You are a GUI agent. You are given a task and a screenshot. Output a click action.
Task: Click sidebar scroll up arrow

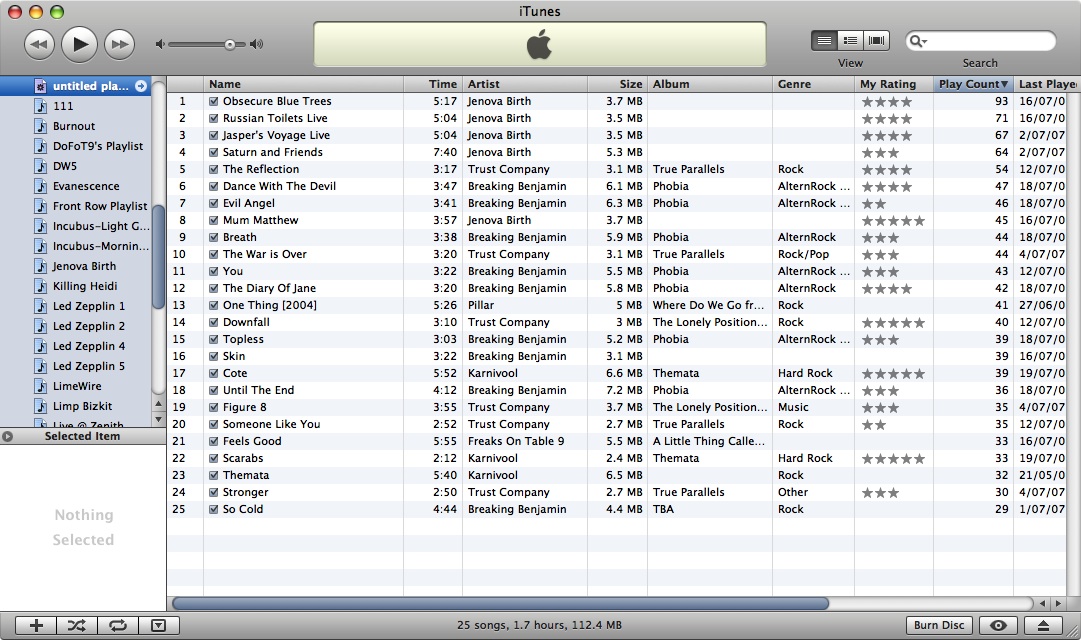click(159, 404)
